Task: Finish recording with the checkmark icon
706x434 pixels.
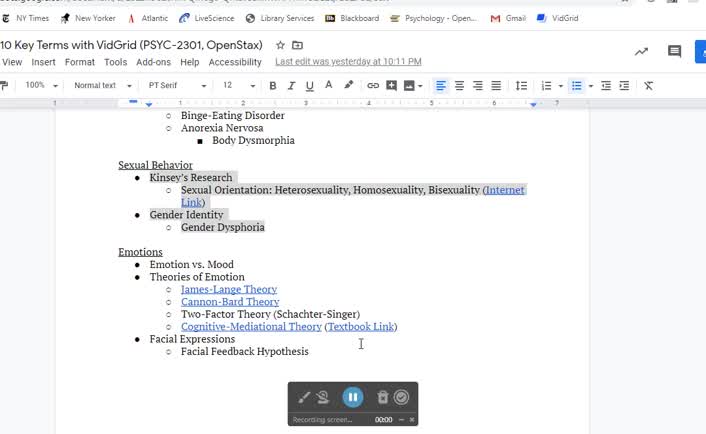Action: click(x=402, y=397)
